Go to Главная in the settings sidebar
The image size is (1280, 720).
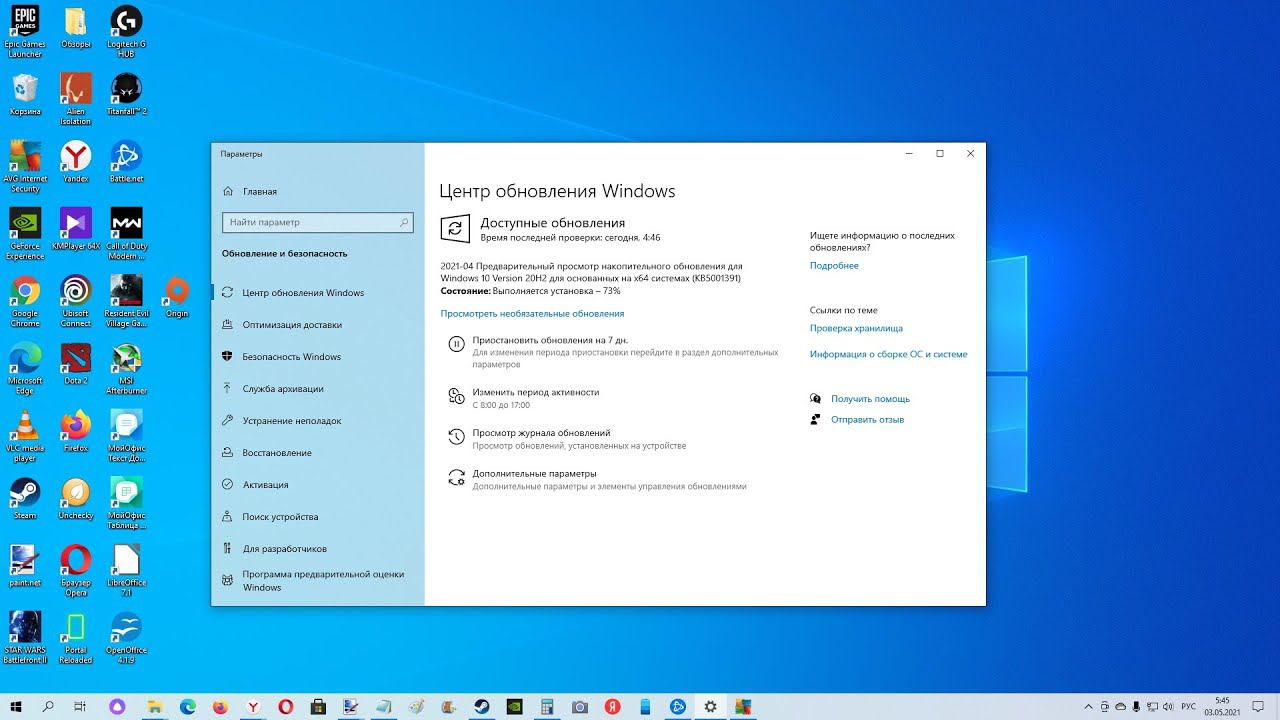point(318,191)
